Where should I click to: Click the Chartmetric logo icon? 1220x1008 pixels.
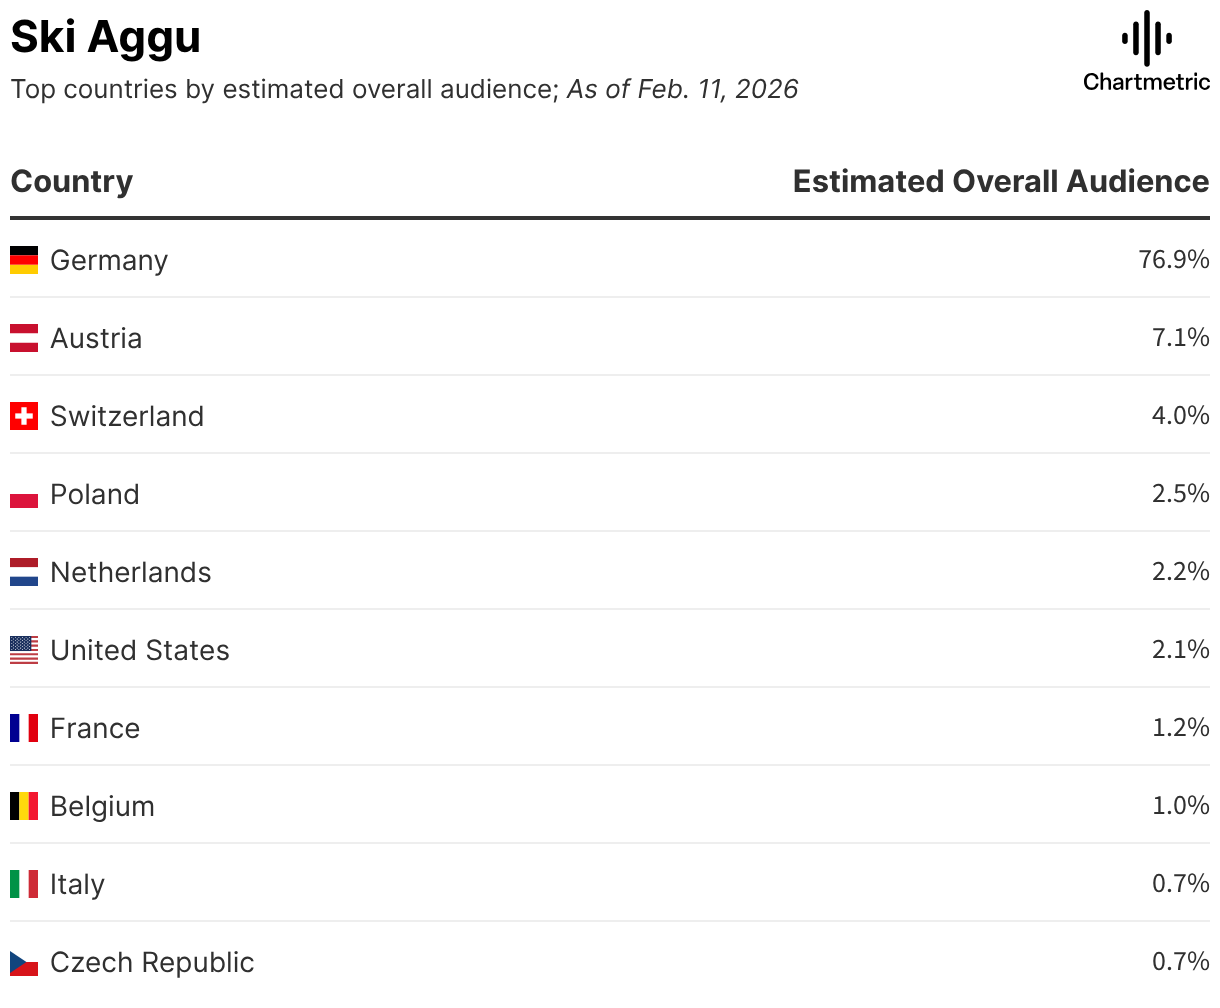point(1146,39)
